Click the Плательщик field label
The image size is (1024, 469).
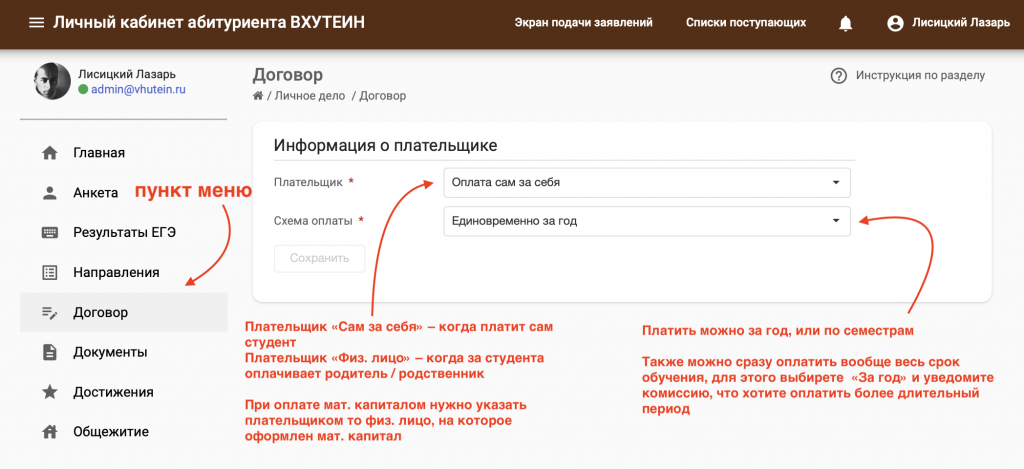pos(308,183)
